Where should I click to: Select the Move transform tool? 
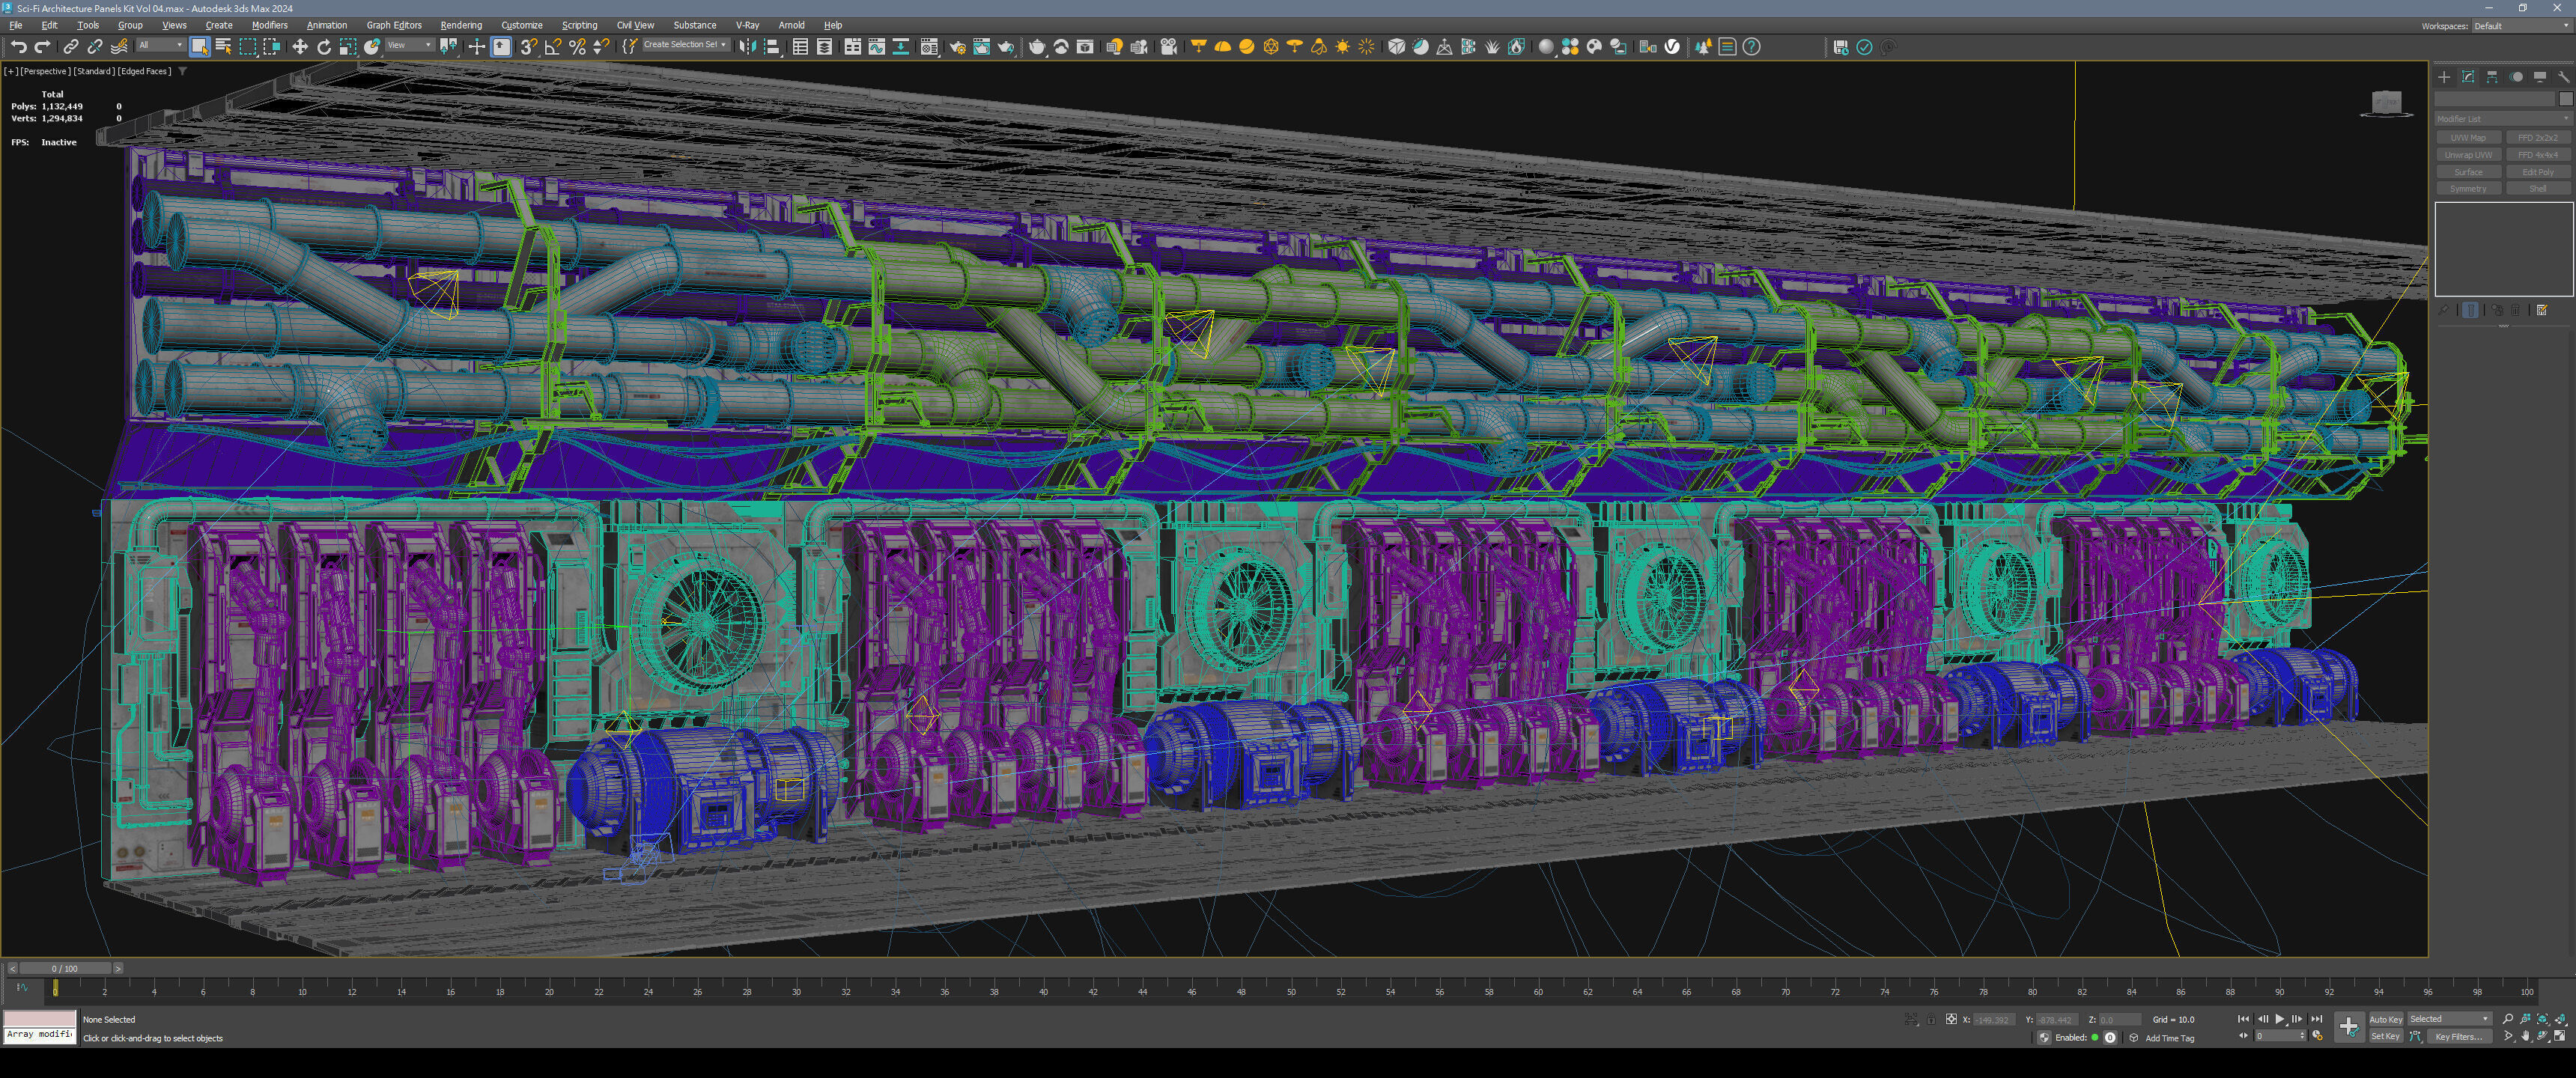coord(299,47)
